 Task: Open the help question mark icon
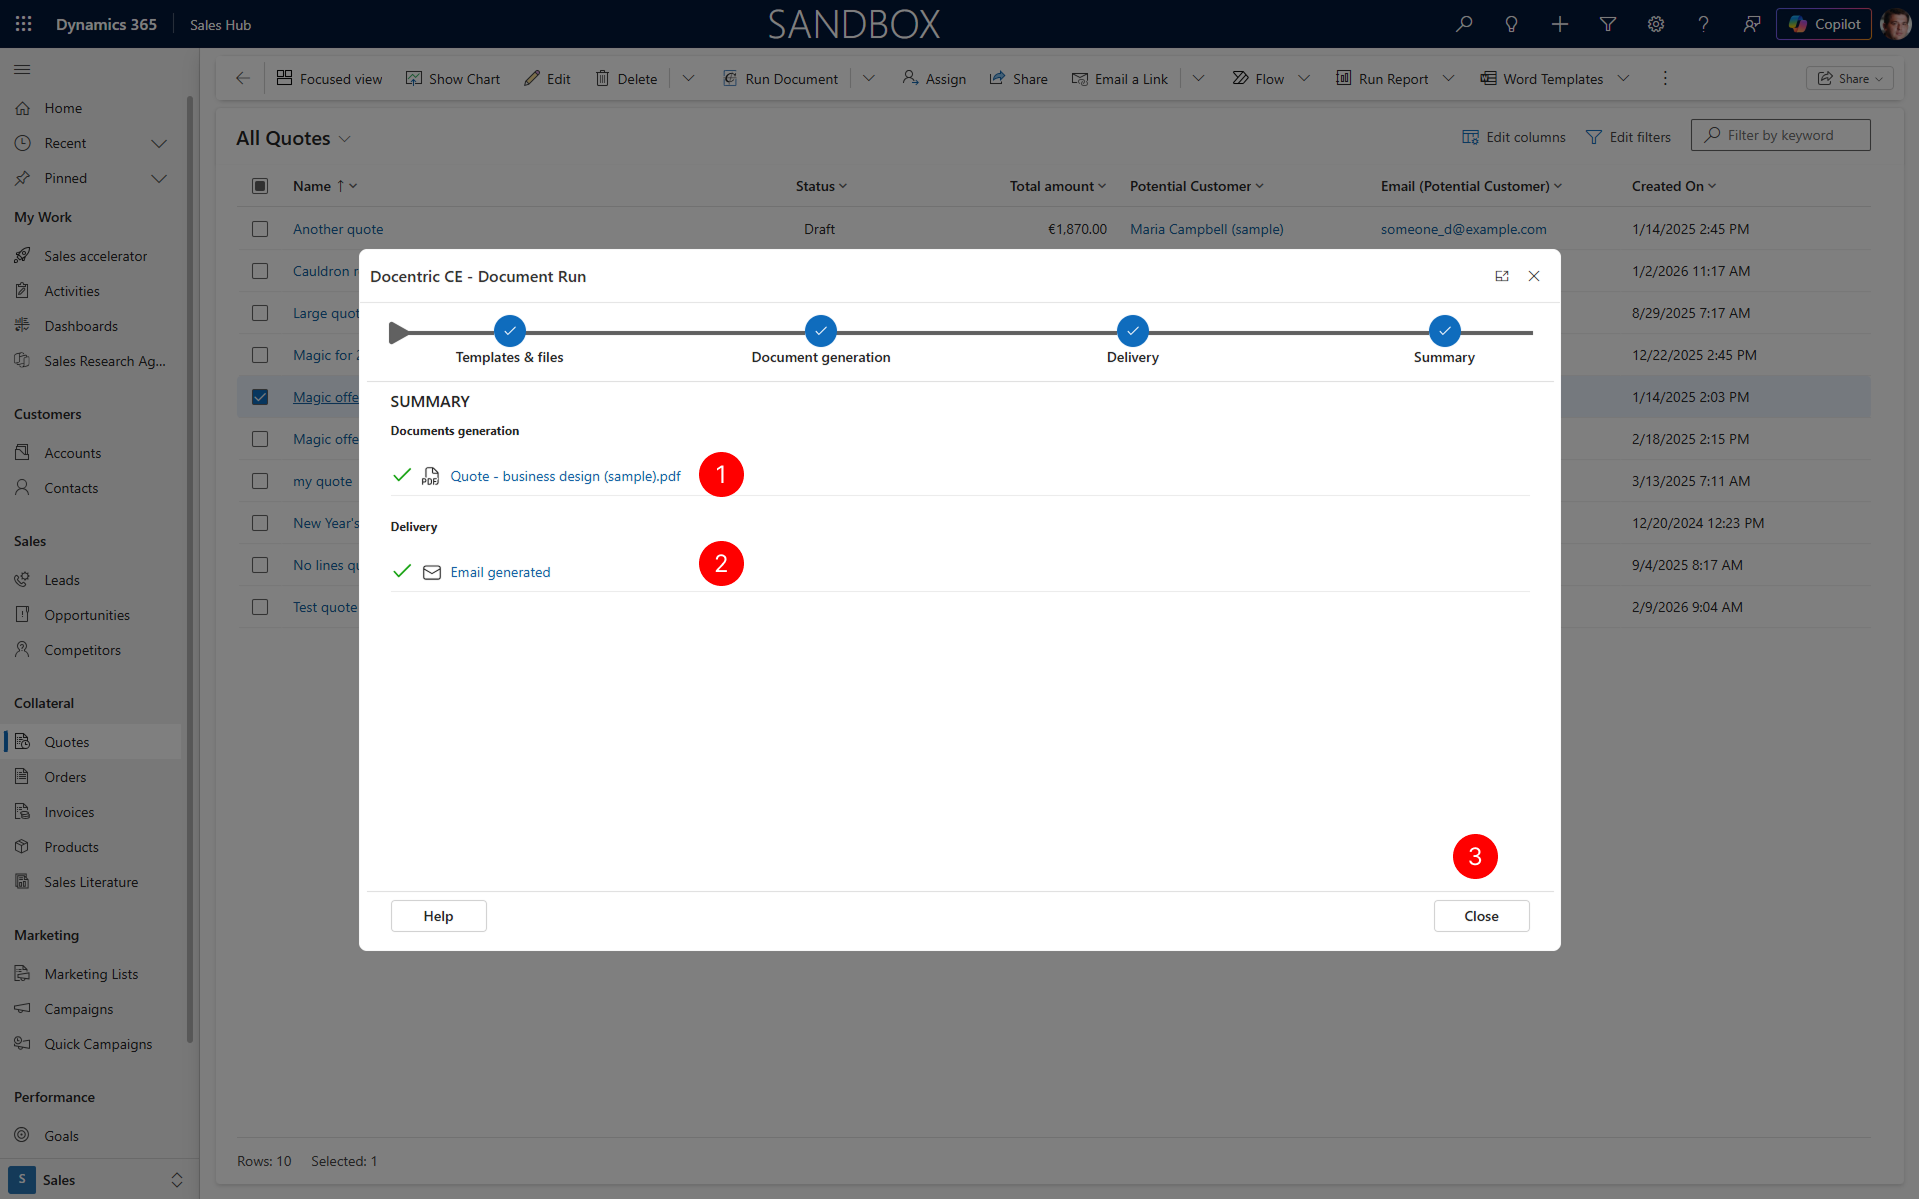tap(1704, 24)
